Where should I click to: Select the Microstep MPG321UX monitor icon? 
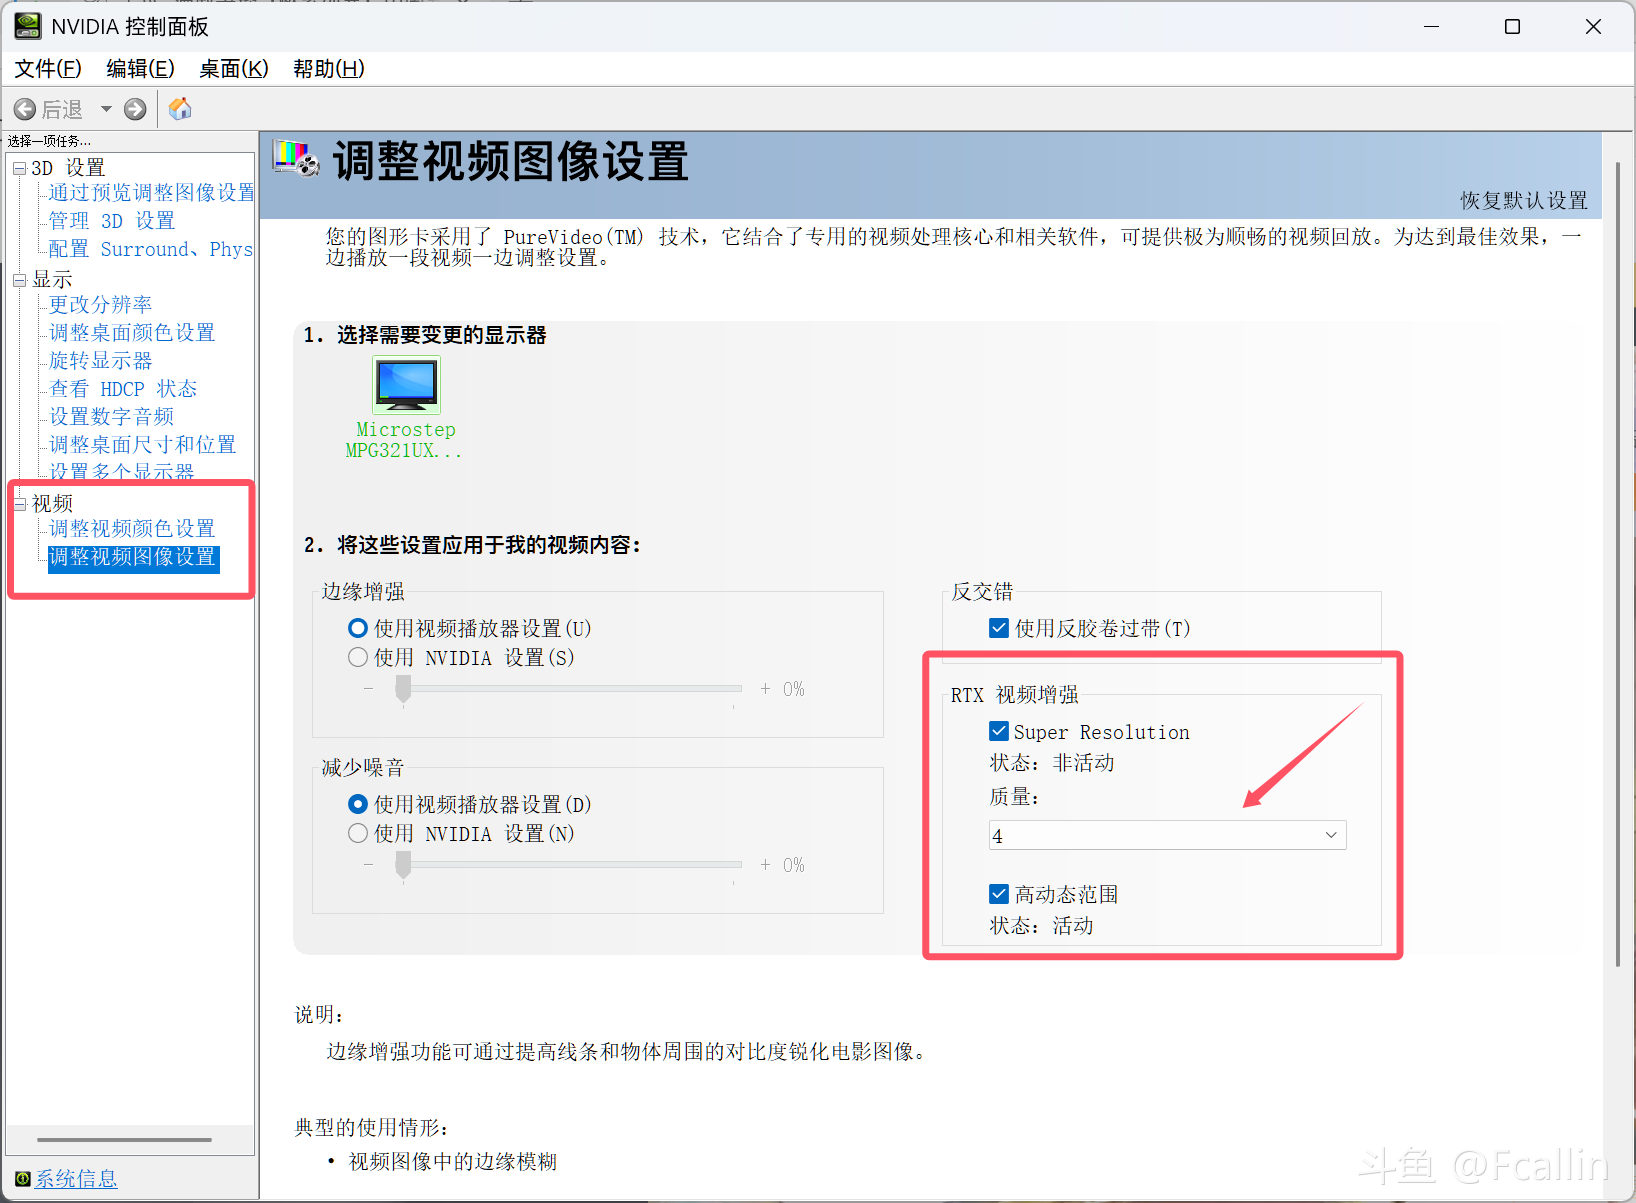(x=406, y=385)
